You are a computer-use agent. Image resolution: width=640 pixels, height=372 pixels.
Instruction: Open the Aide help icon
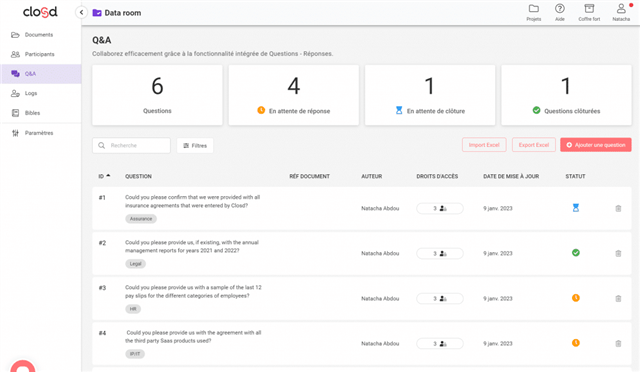[x=560, y=9]
